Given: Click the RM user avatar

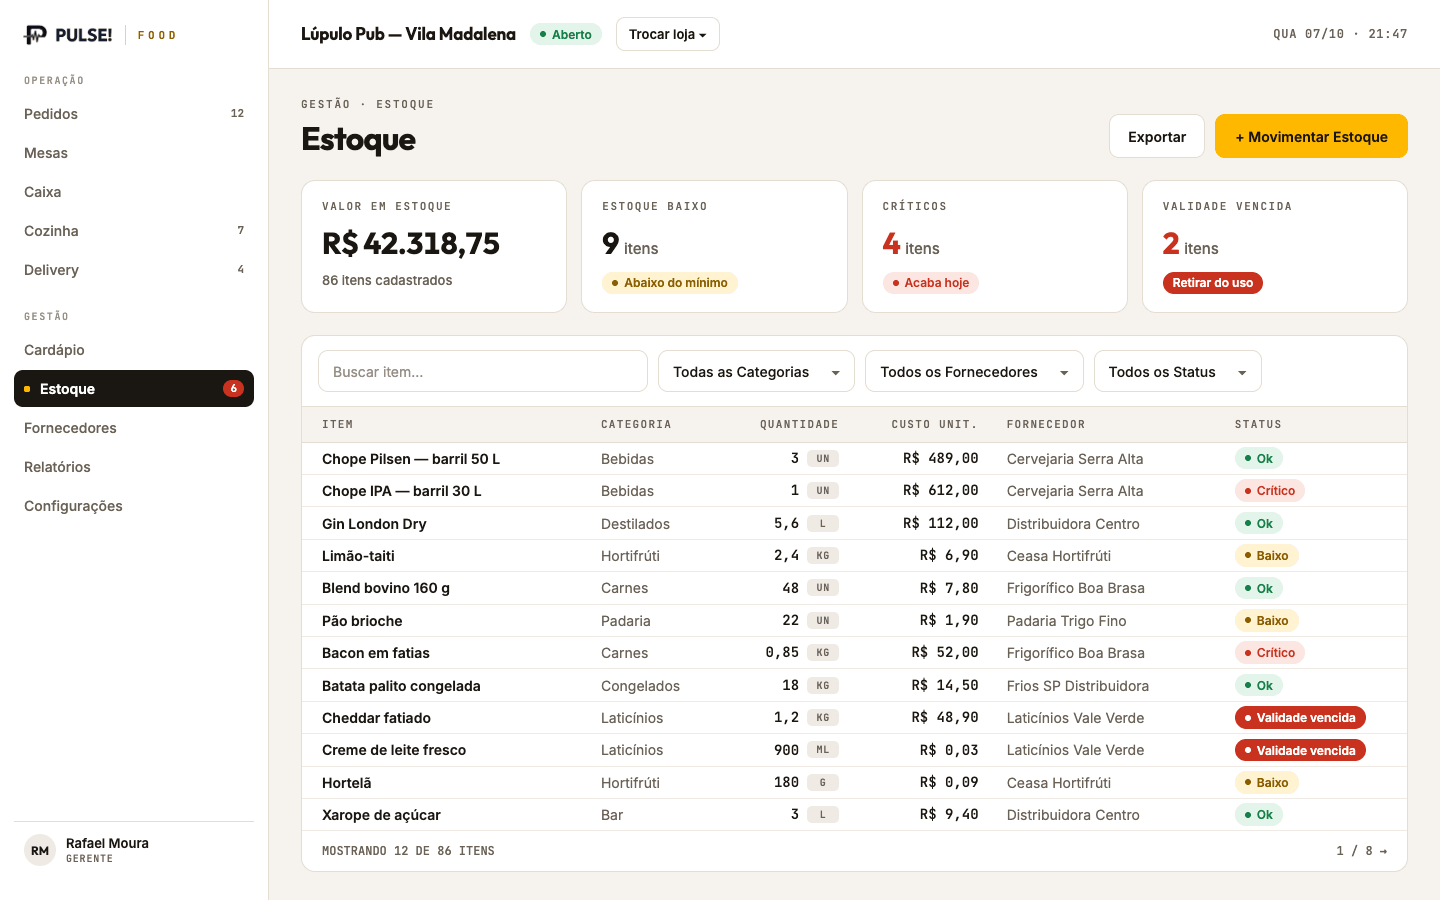Looking at the screenshot, I should click(40, 851).
